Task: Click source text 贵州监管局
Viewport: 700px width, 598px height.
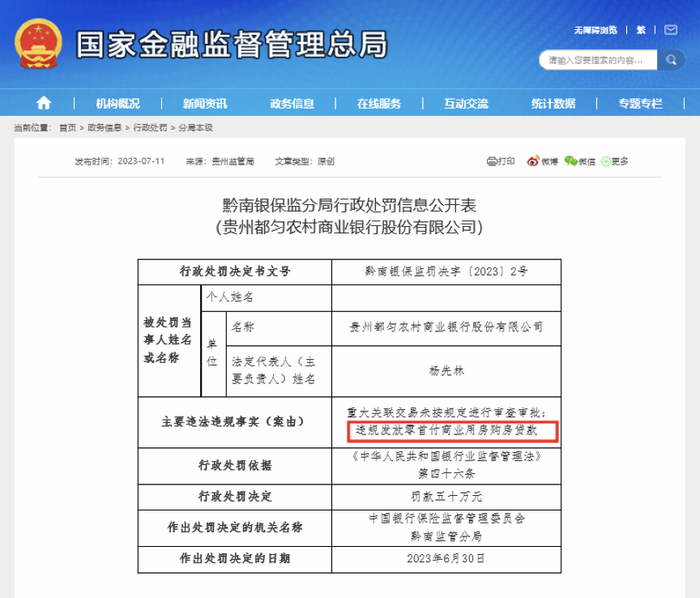Action: click(x=233, y=161)
